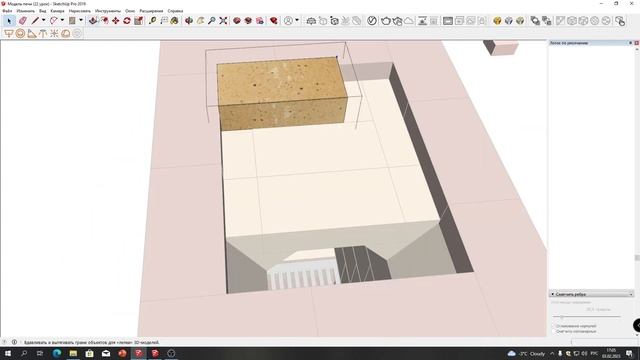Viewport: 640px width, 360px height.
Task: Click the checkmark circle toolbar icon
Action: [x=371, y=20]
